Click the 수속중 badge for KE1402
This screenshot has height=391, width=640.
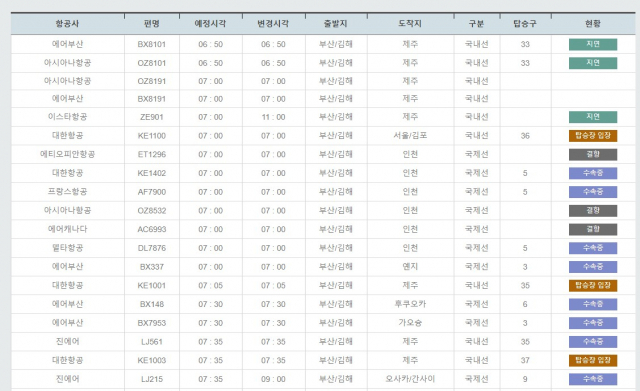593,173
